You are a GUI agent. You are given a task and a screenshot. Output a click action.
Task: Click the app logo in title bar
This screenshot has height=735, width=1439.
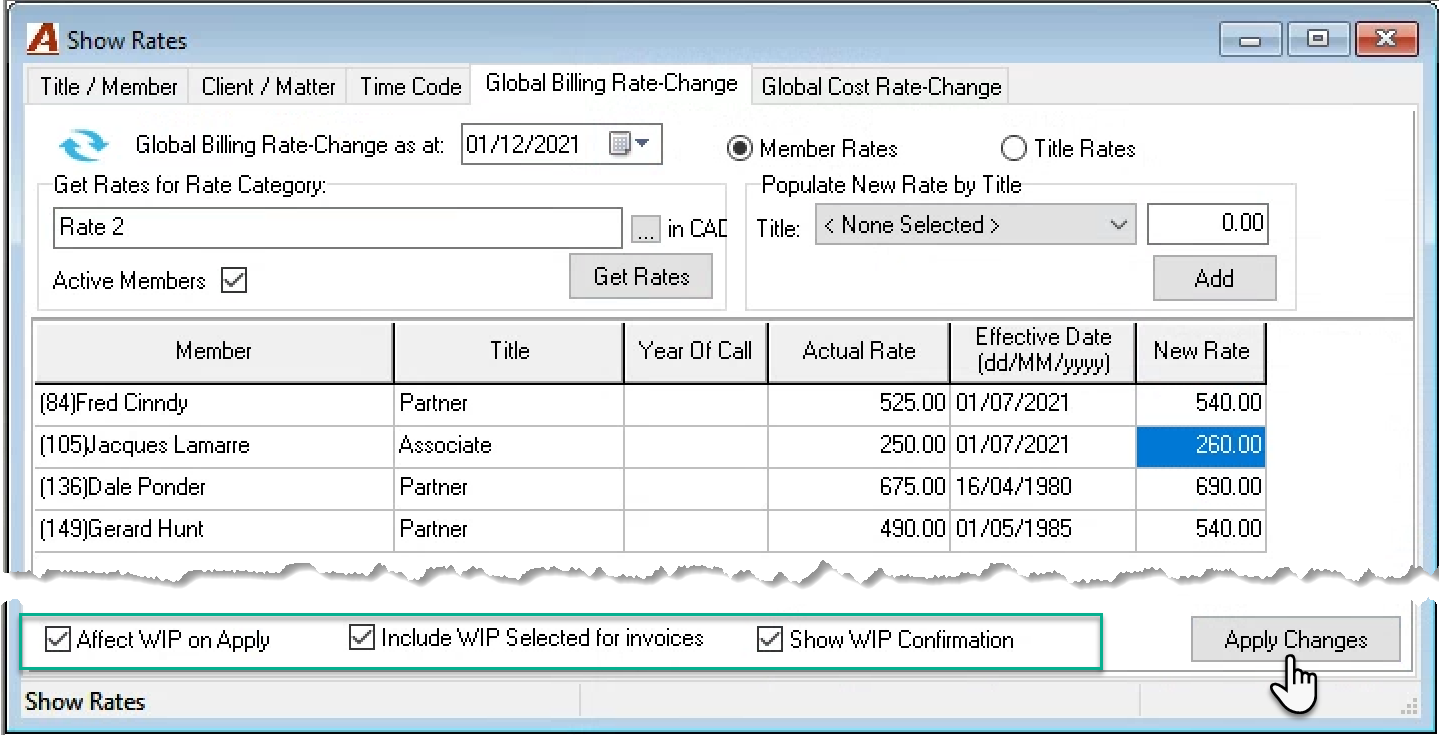tap(42, 40)
